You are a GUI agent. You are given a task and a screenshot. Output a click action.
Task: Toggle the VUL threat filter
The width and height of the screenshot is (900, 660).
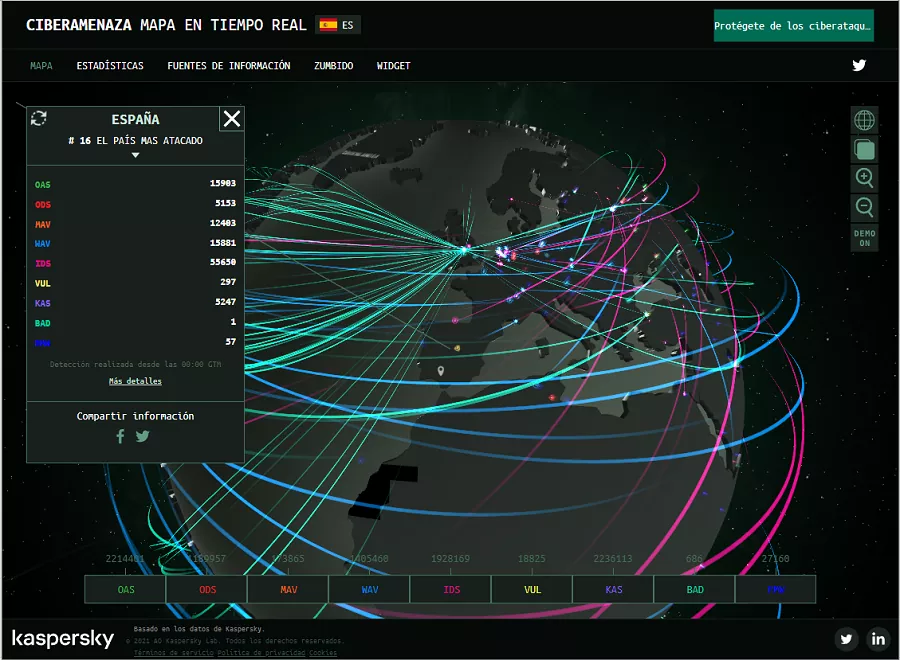532,590
